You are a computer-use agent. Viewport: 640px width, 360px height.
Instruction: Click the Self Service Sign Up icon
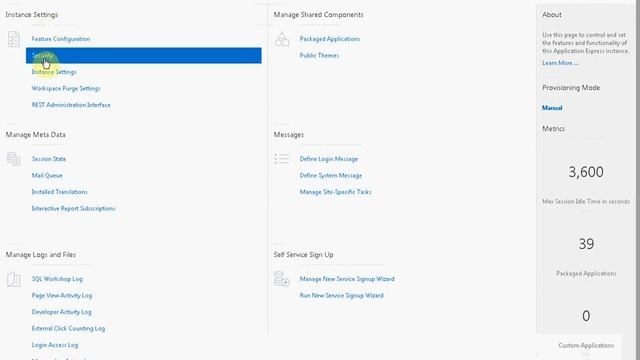[x=282, y=279]
